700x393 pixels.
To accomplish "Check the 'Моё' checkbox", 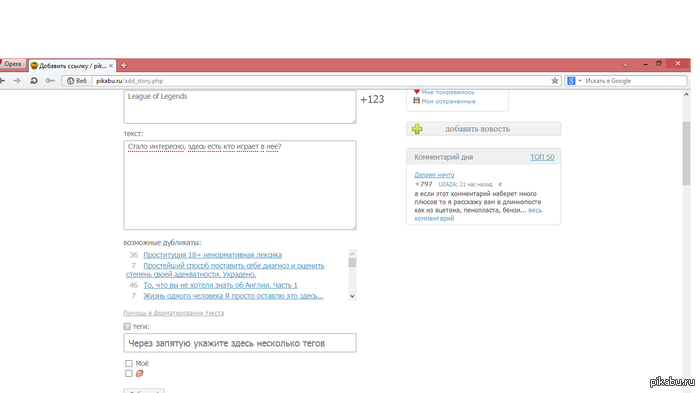I will pyautogui.click(x=129, y=364).
